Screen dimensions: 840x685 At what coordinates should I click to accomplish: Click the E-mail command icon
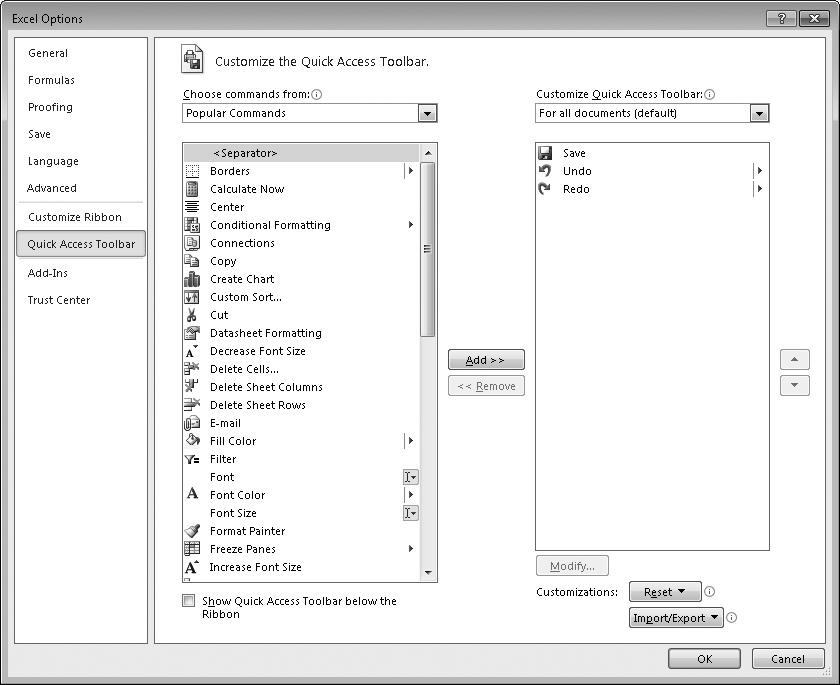pos(192,423)
